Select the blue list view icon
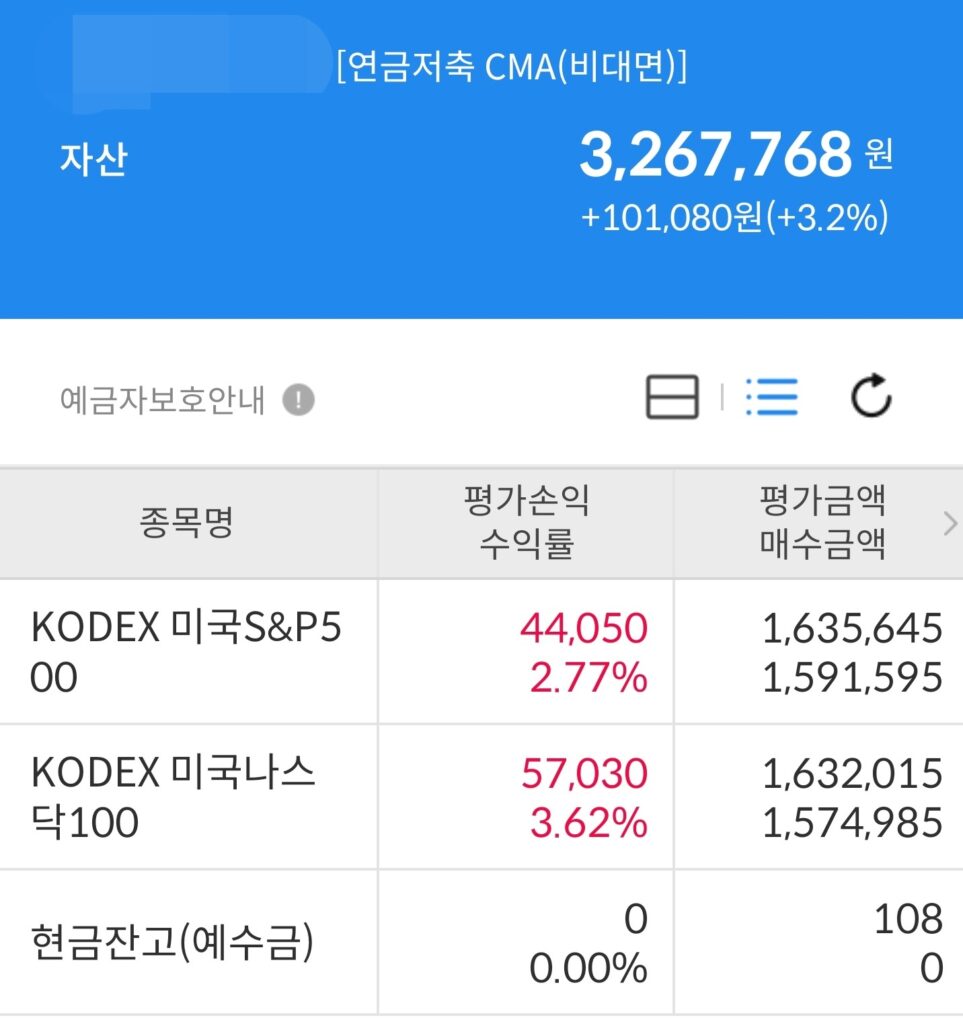 772,396
